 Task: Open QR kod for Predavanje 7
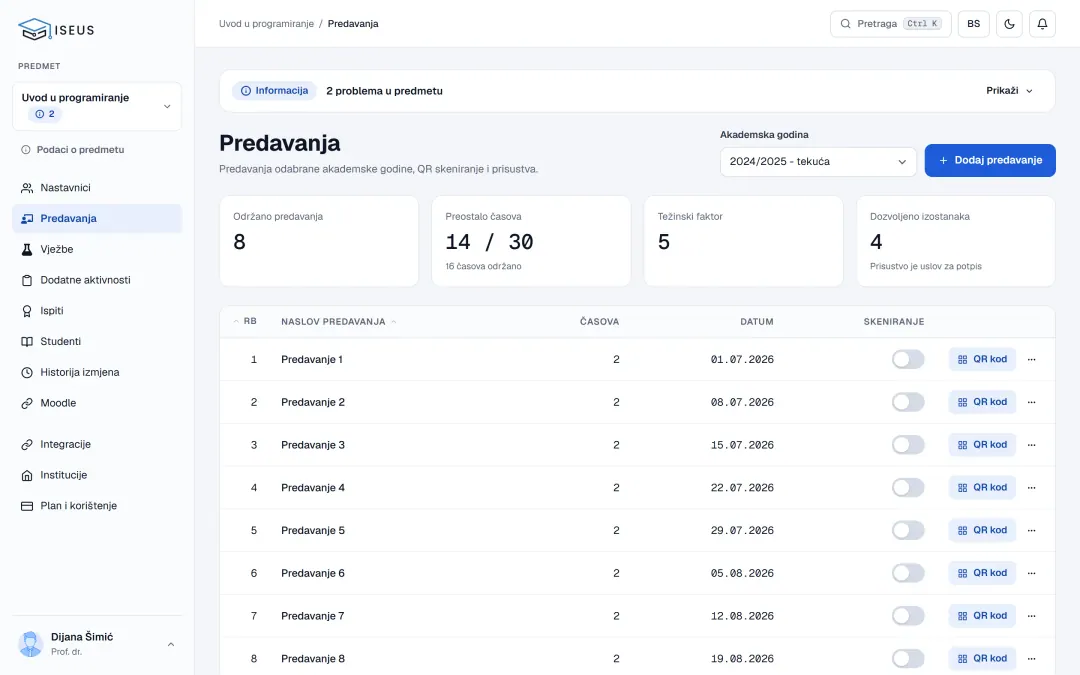pos(982,616)
